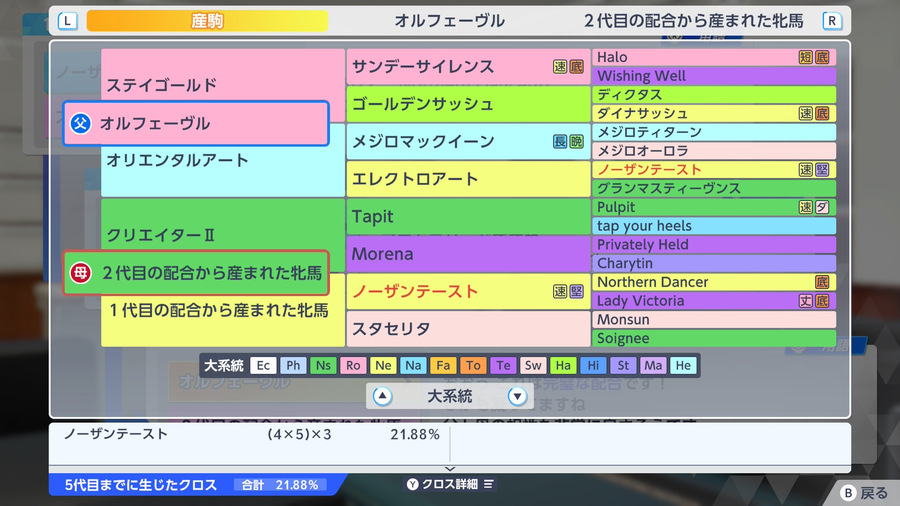Screen dimensions: 900x506
Task: Select the 産駒 tab
Action: click(207, 21)
